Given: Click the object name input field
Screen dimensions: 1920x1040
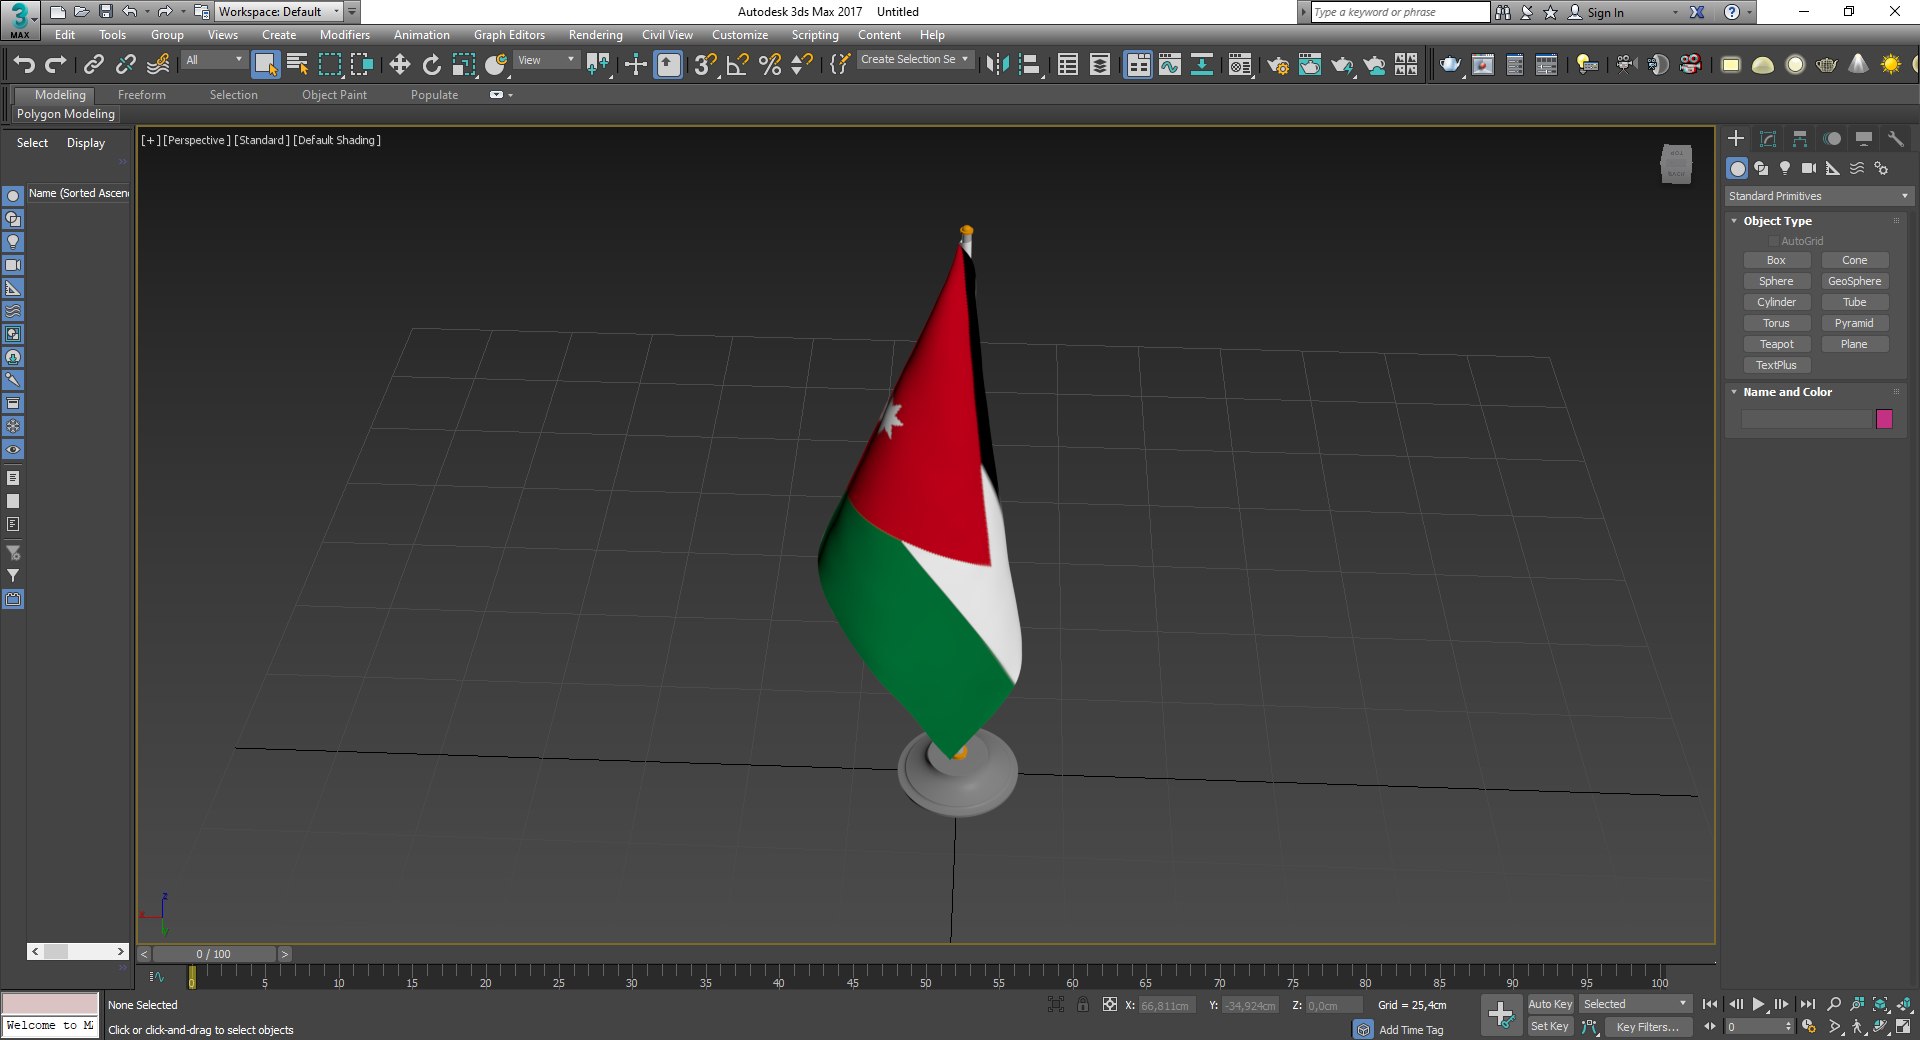Looking at the screenshot, I should pos(1806,419).
